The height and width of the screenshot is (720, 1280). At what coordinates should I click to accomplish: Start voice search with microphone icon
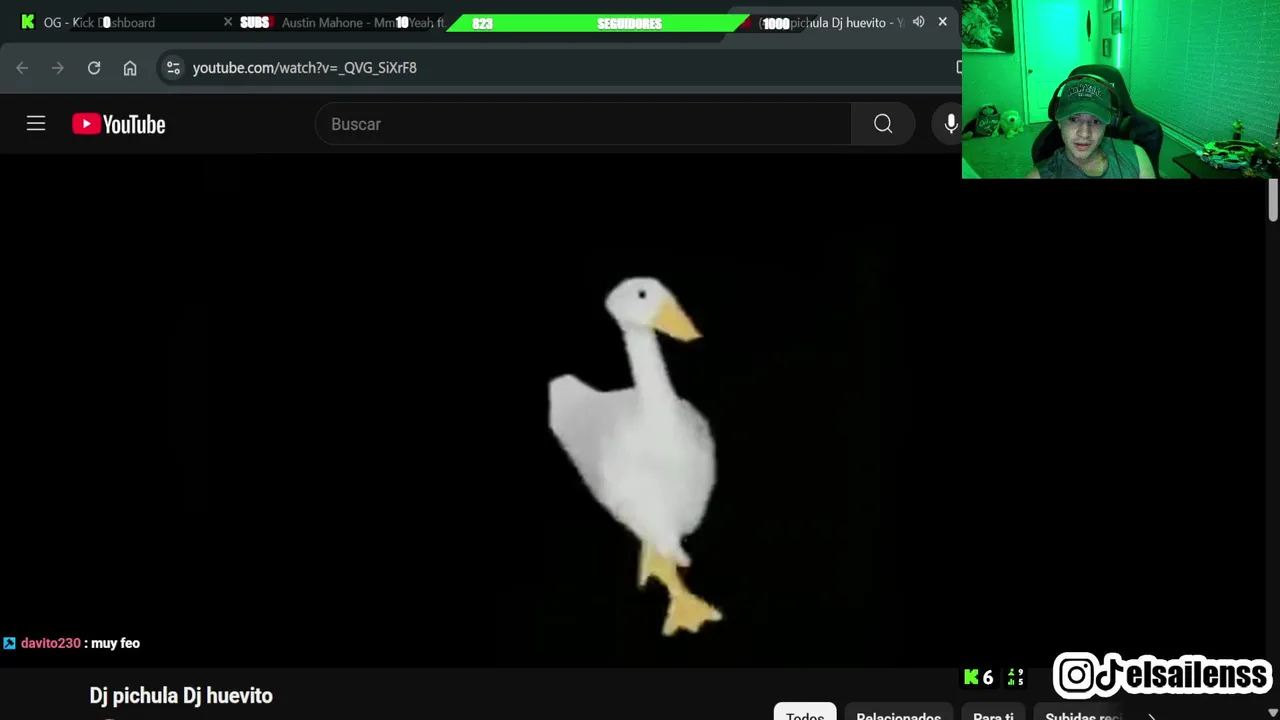(x=950, y=124)
